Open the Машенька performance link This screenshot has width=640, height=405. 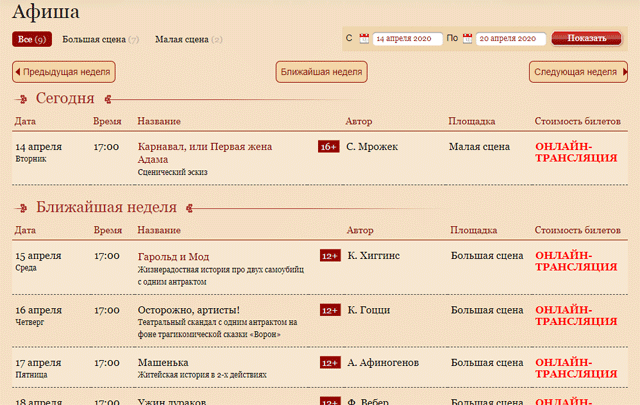(164, 361)
